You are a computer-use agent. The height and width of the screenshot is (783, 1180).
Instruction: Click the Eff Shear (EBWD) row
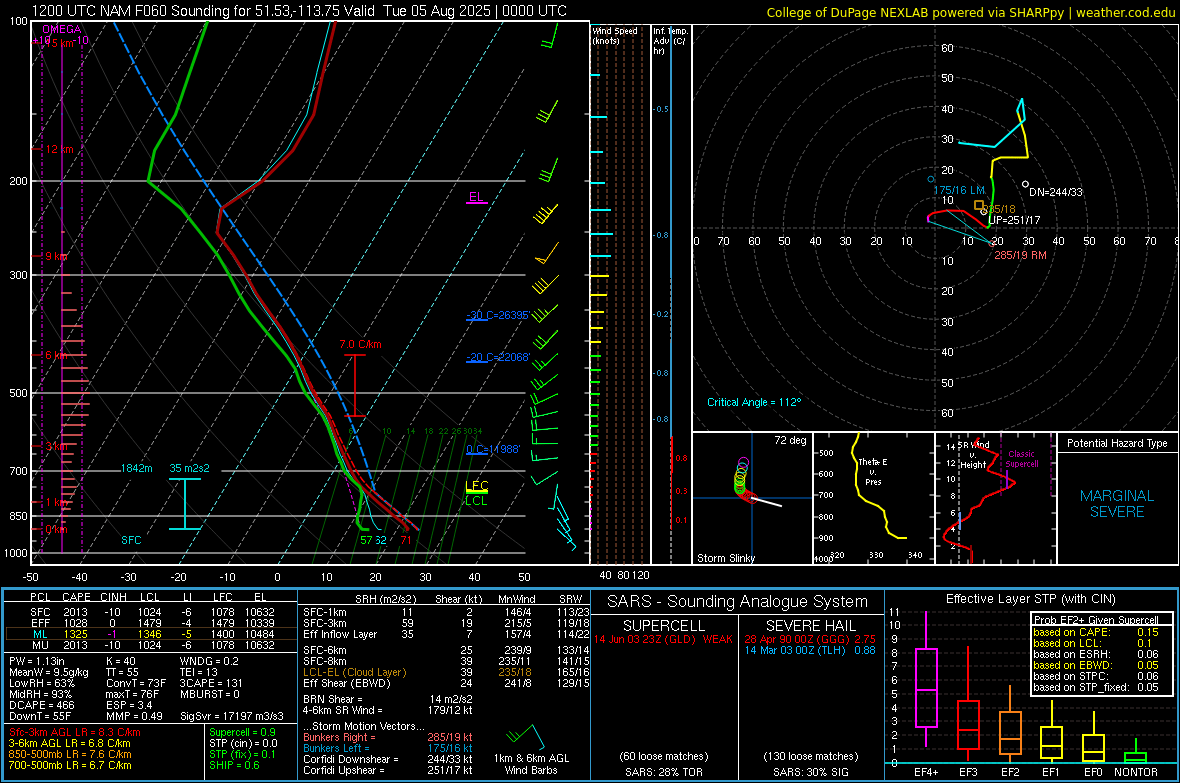[446, 684]
